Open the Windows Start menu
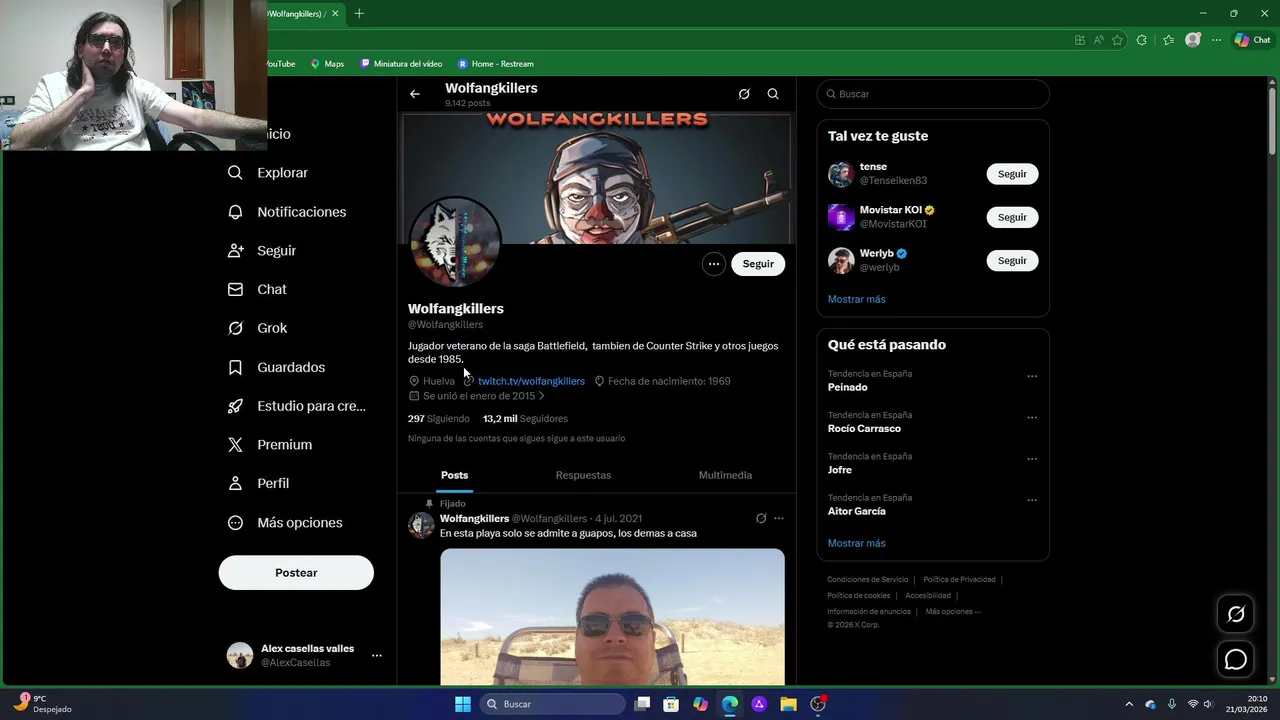 (x=463, y=704)
